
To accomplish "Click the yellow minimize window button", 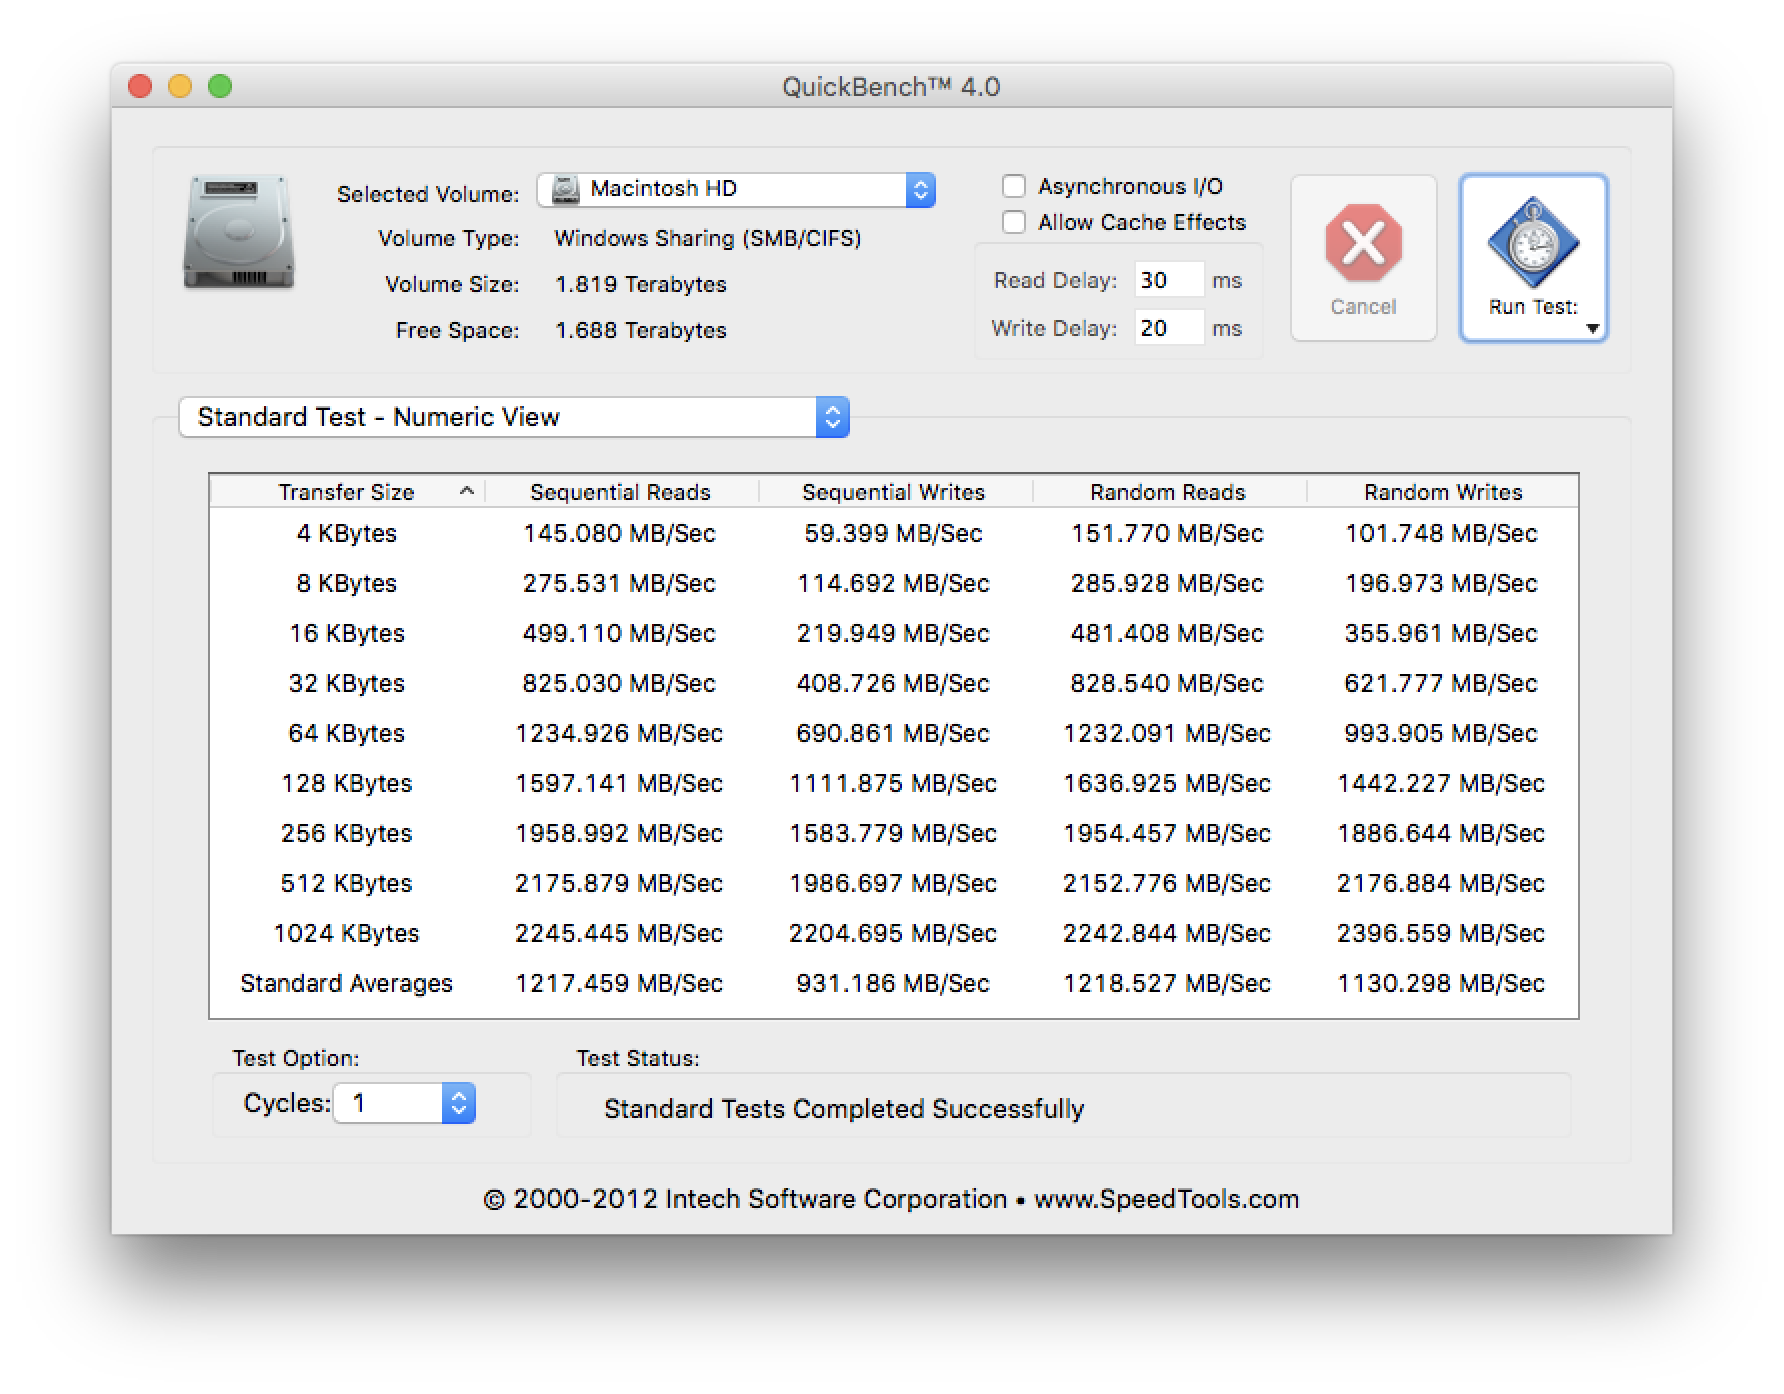I will click(180, 87).
